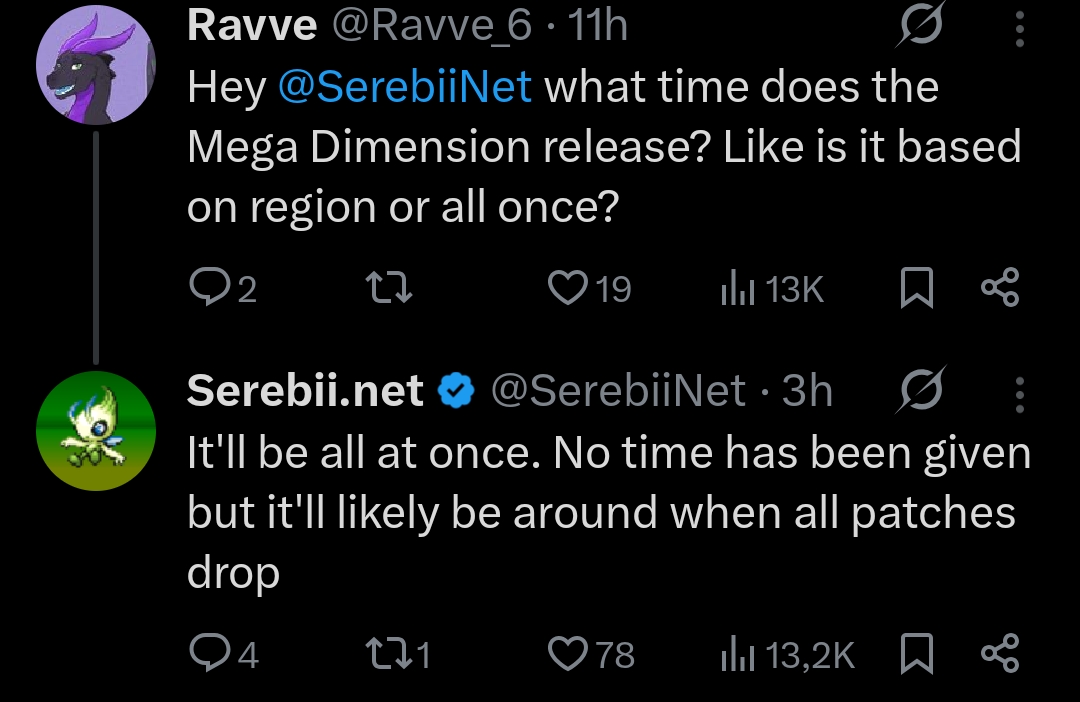Open Ravve's purple dragon profile picture
The image size is (1080, 702).
(x=96, y=70)
